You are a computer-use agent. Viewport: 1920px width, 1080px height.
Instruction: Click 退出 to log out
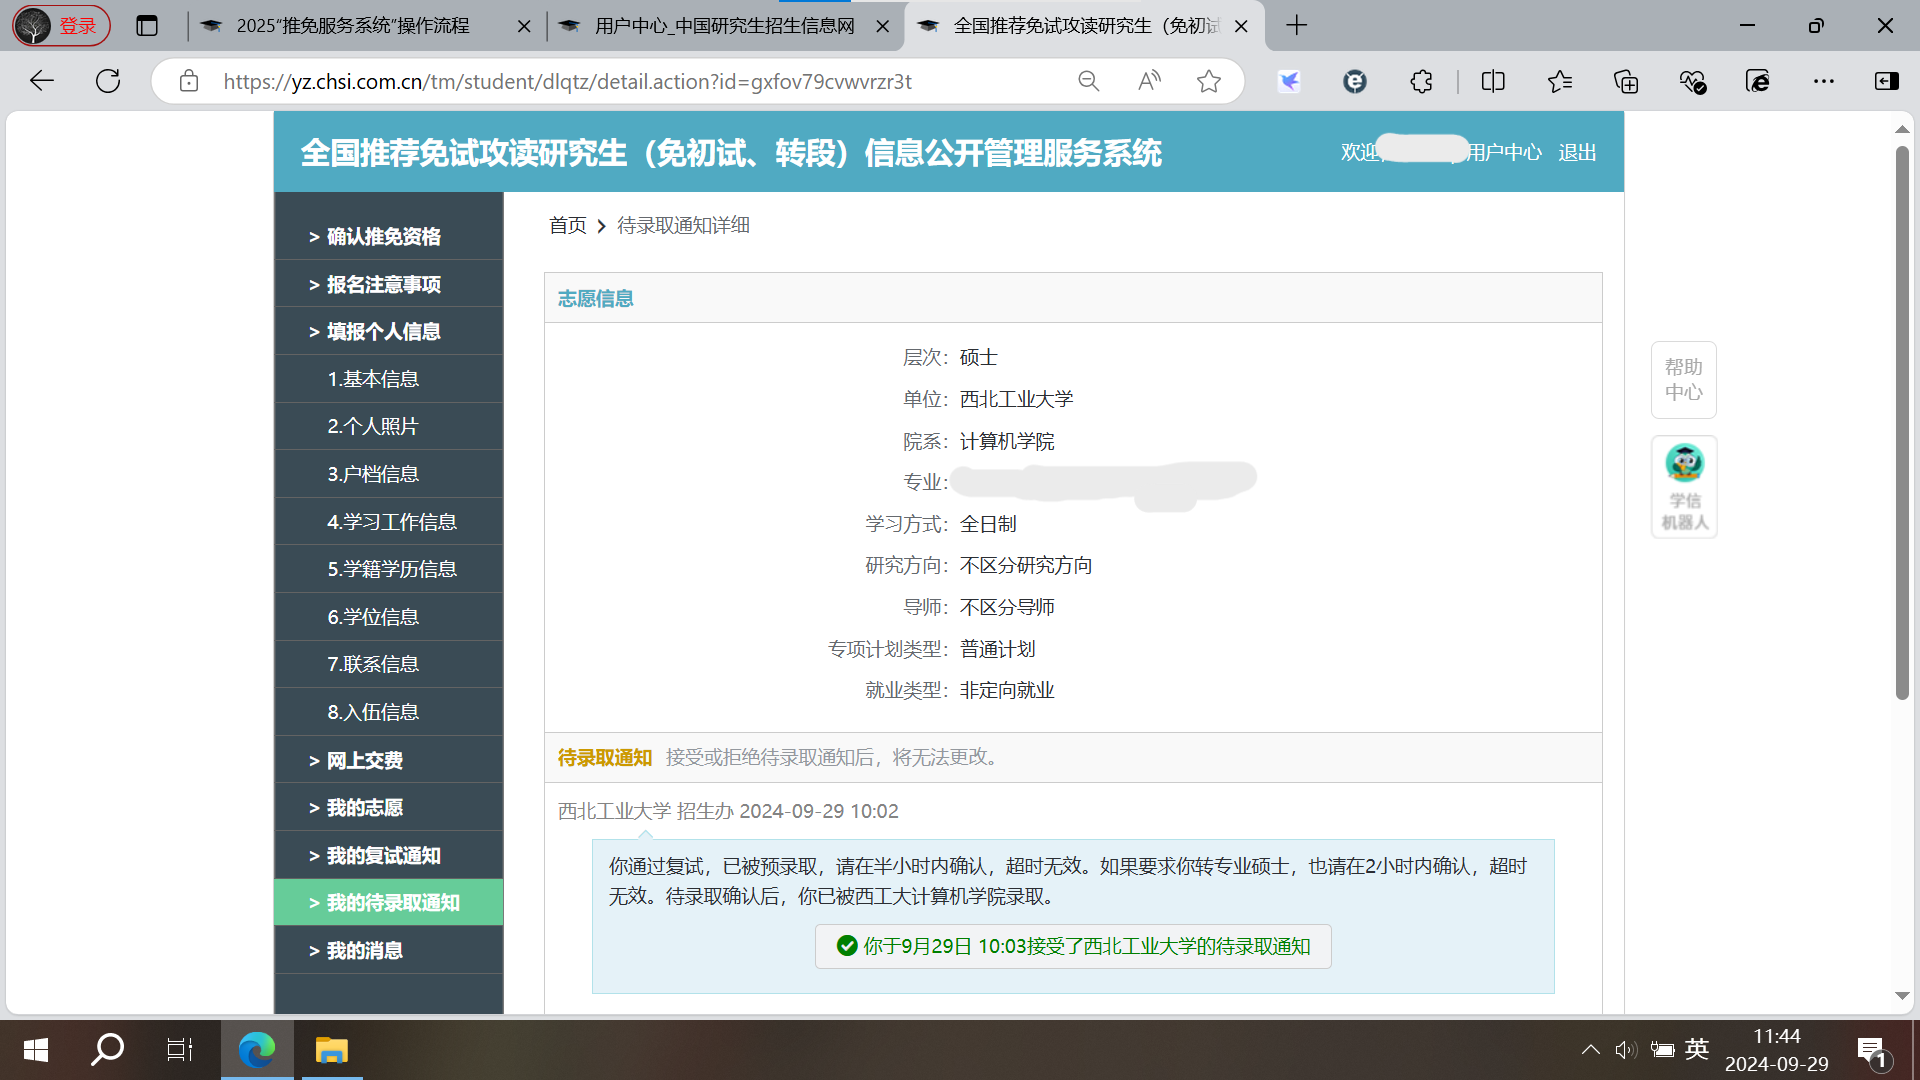(x=1577, y=152)
